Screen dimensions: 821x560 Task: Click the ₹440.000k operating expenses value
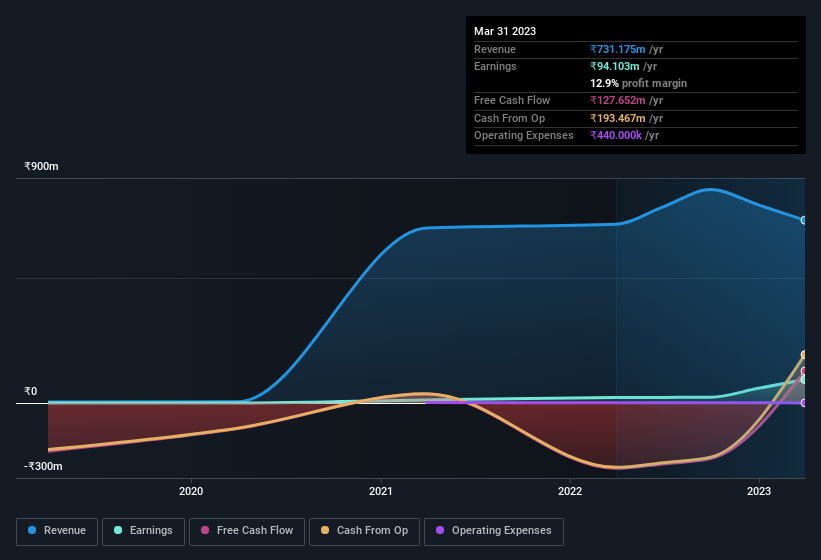point(616,136)
